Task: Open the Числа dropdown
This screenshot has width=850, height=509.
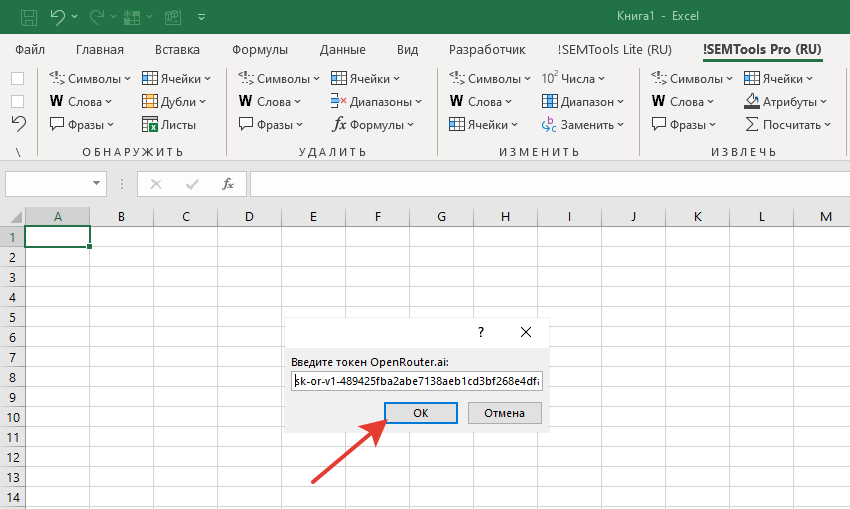Action: tap(572, 79)
